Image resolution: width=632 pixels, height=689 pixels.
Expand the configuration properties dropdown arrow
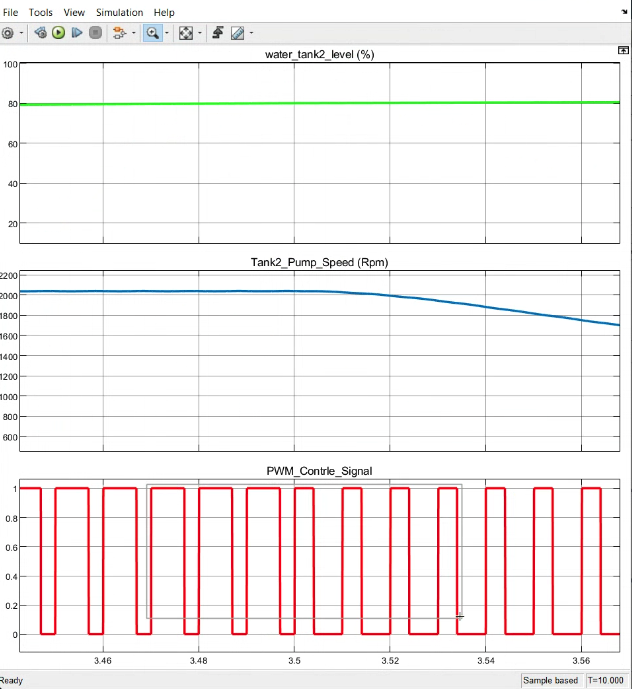(21, 33)
